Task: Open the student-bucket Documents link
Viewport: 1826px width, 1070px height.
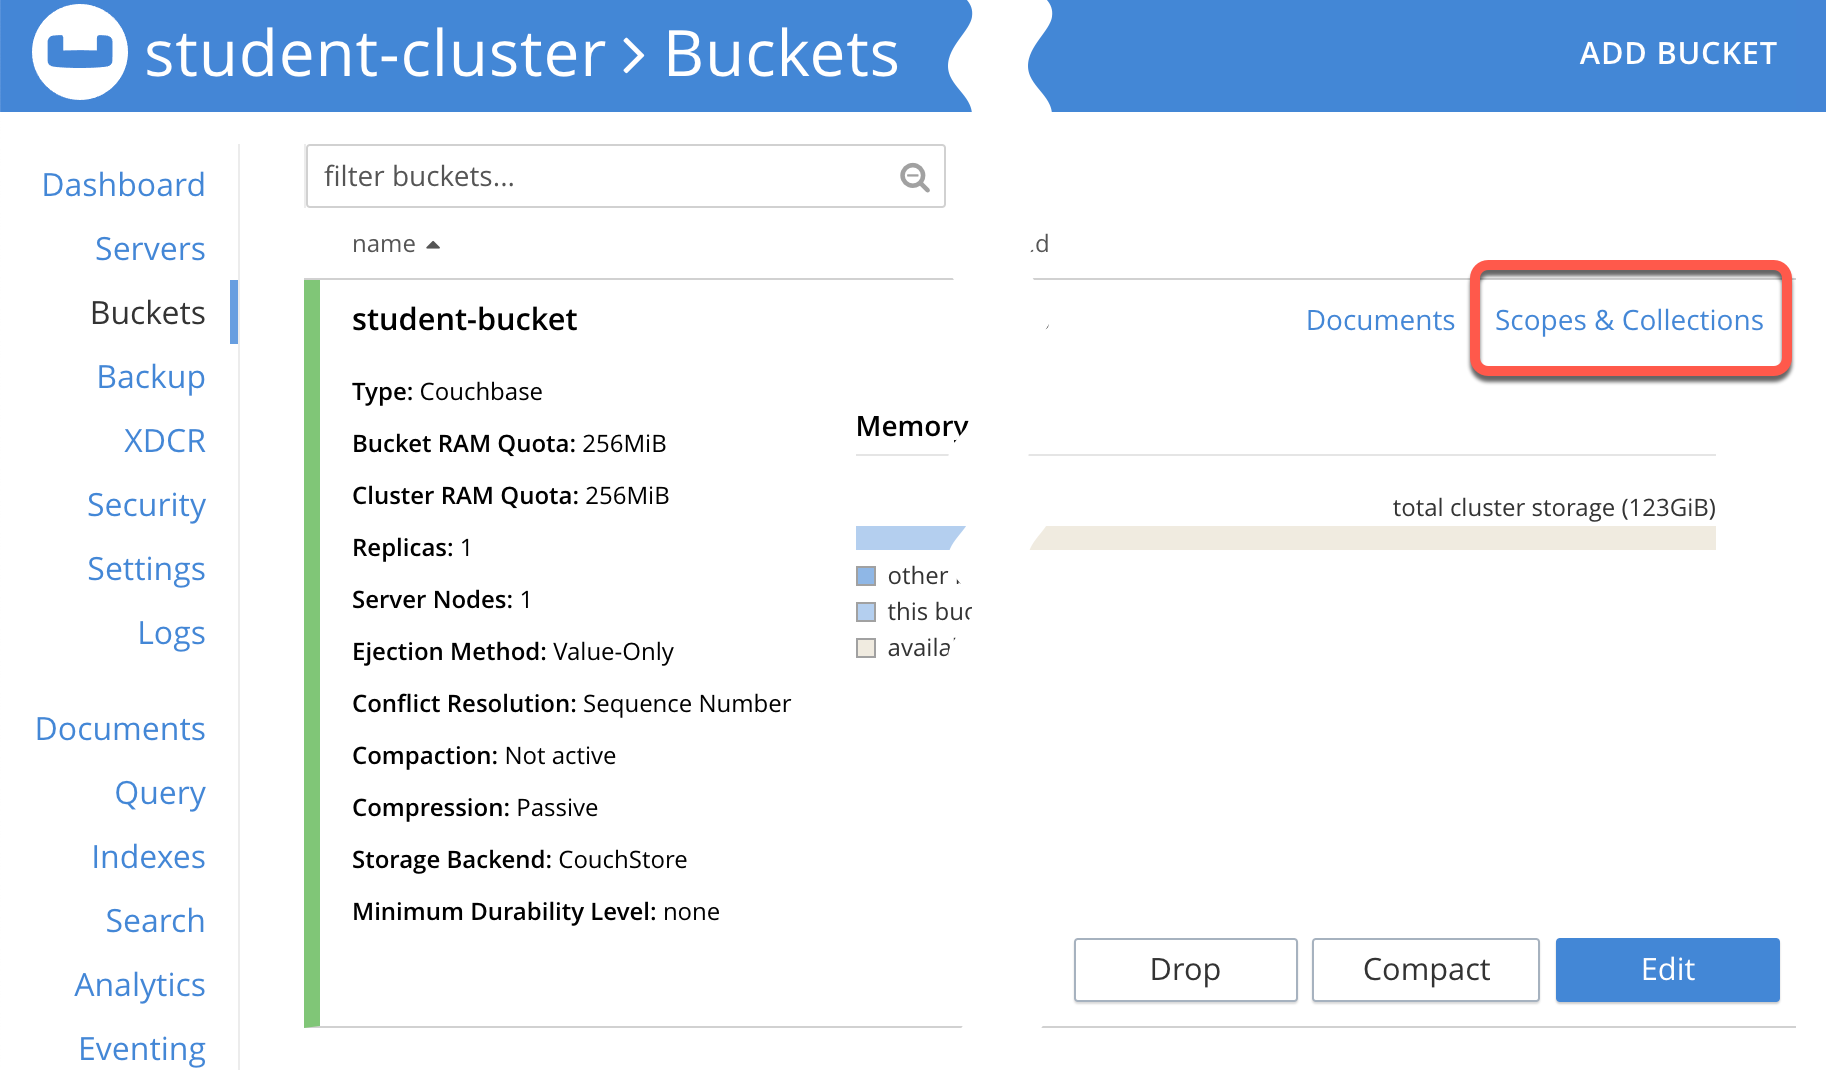Action: [x=1380, y=320]
